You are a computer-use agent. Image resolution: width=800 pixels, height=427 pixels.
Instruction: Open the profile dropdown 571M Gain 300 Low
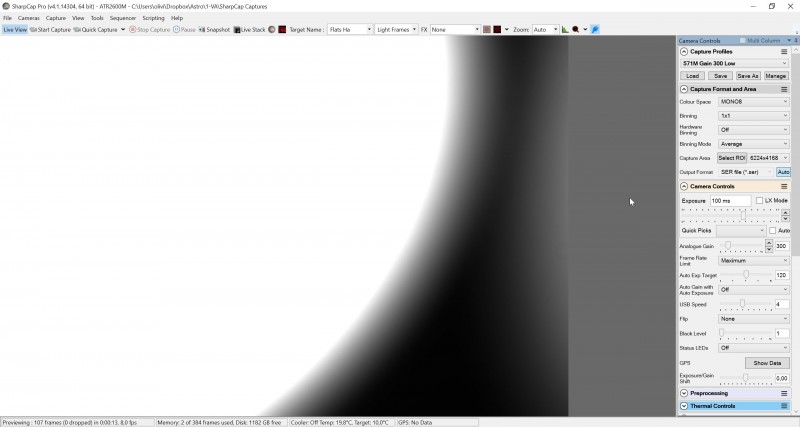[x=735, y=63]
